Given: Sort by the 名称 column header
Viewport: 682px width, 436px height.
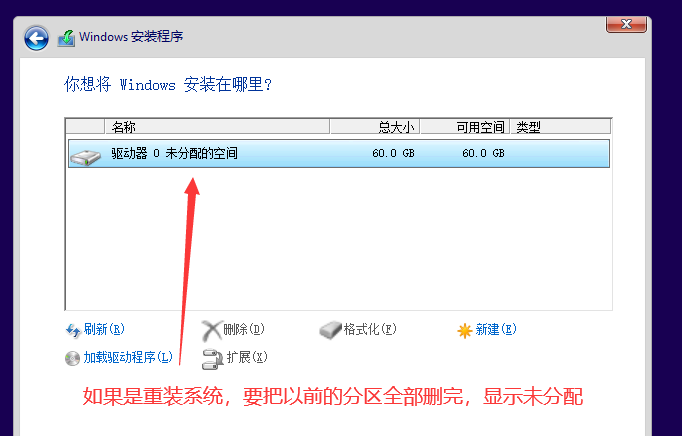Looking at the screenshot, I should pyautogui.click(x=217, y=127).
